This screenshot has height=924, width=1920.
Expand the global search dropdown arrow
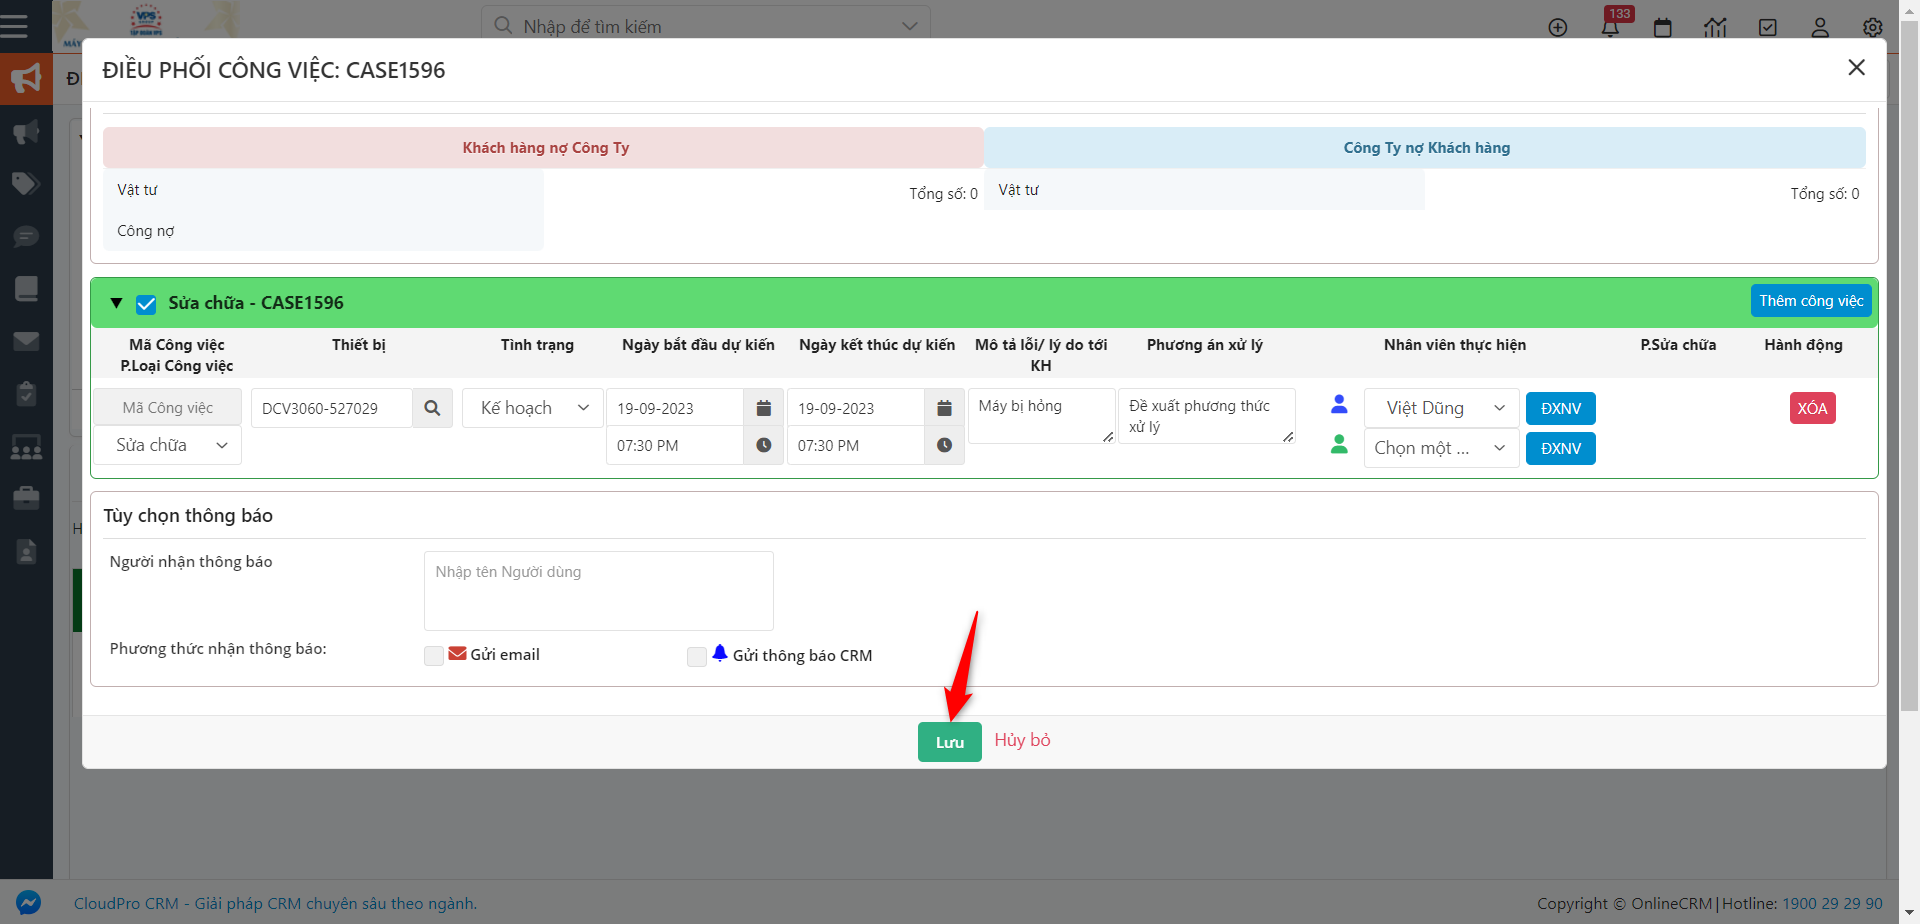click(x=909, y=26)
